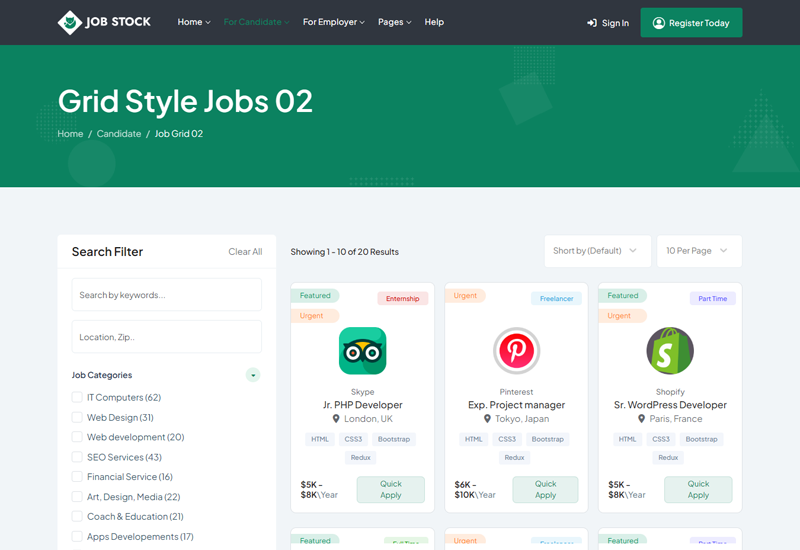The image size is (800, 550).
Task: Quick Apply for Exp. Project manager
Action: [545, 489]
